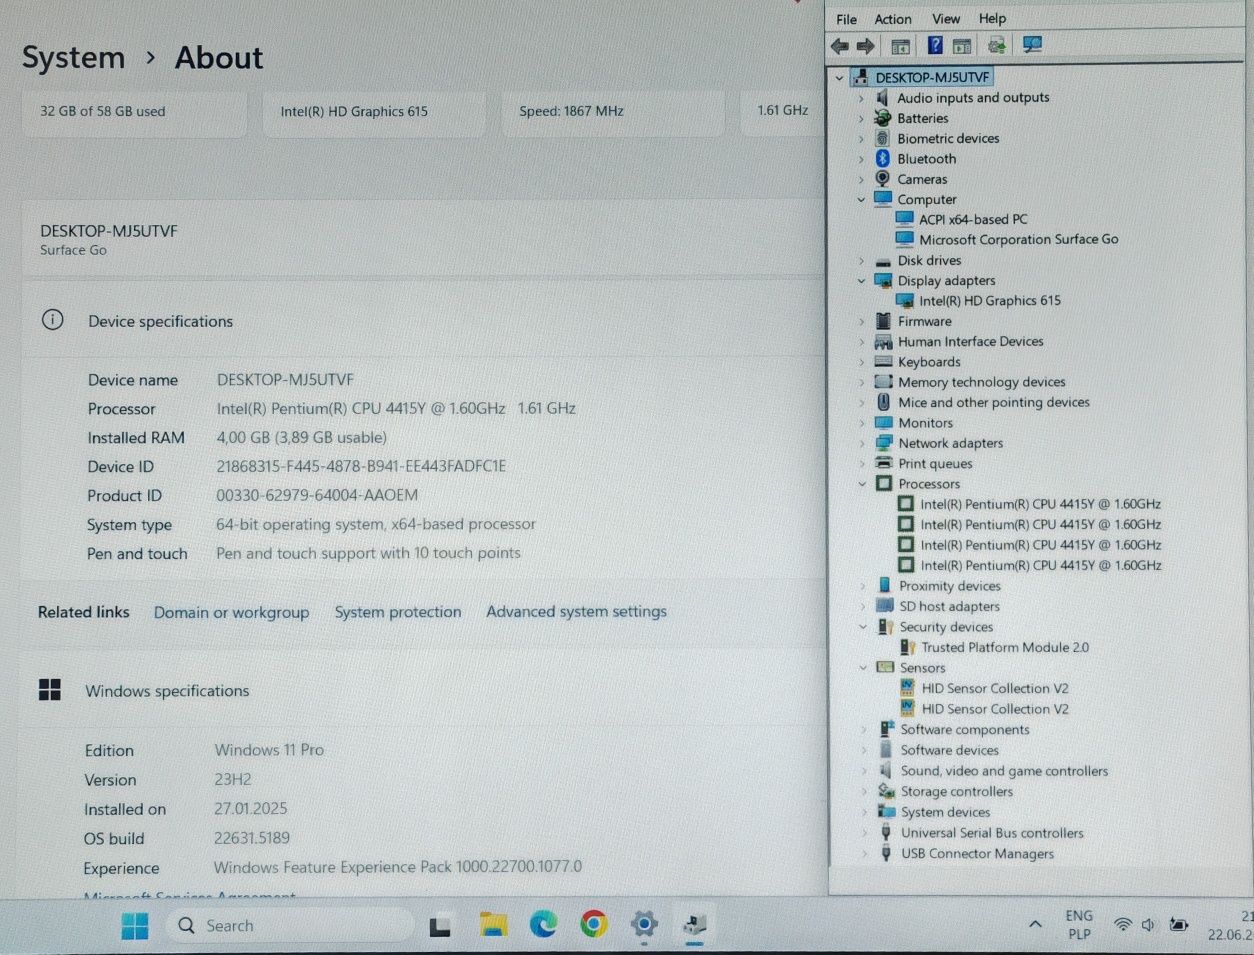
Task: Collapse the Processors category
Action: coord(862,484)
